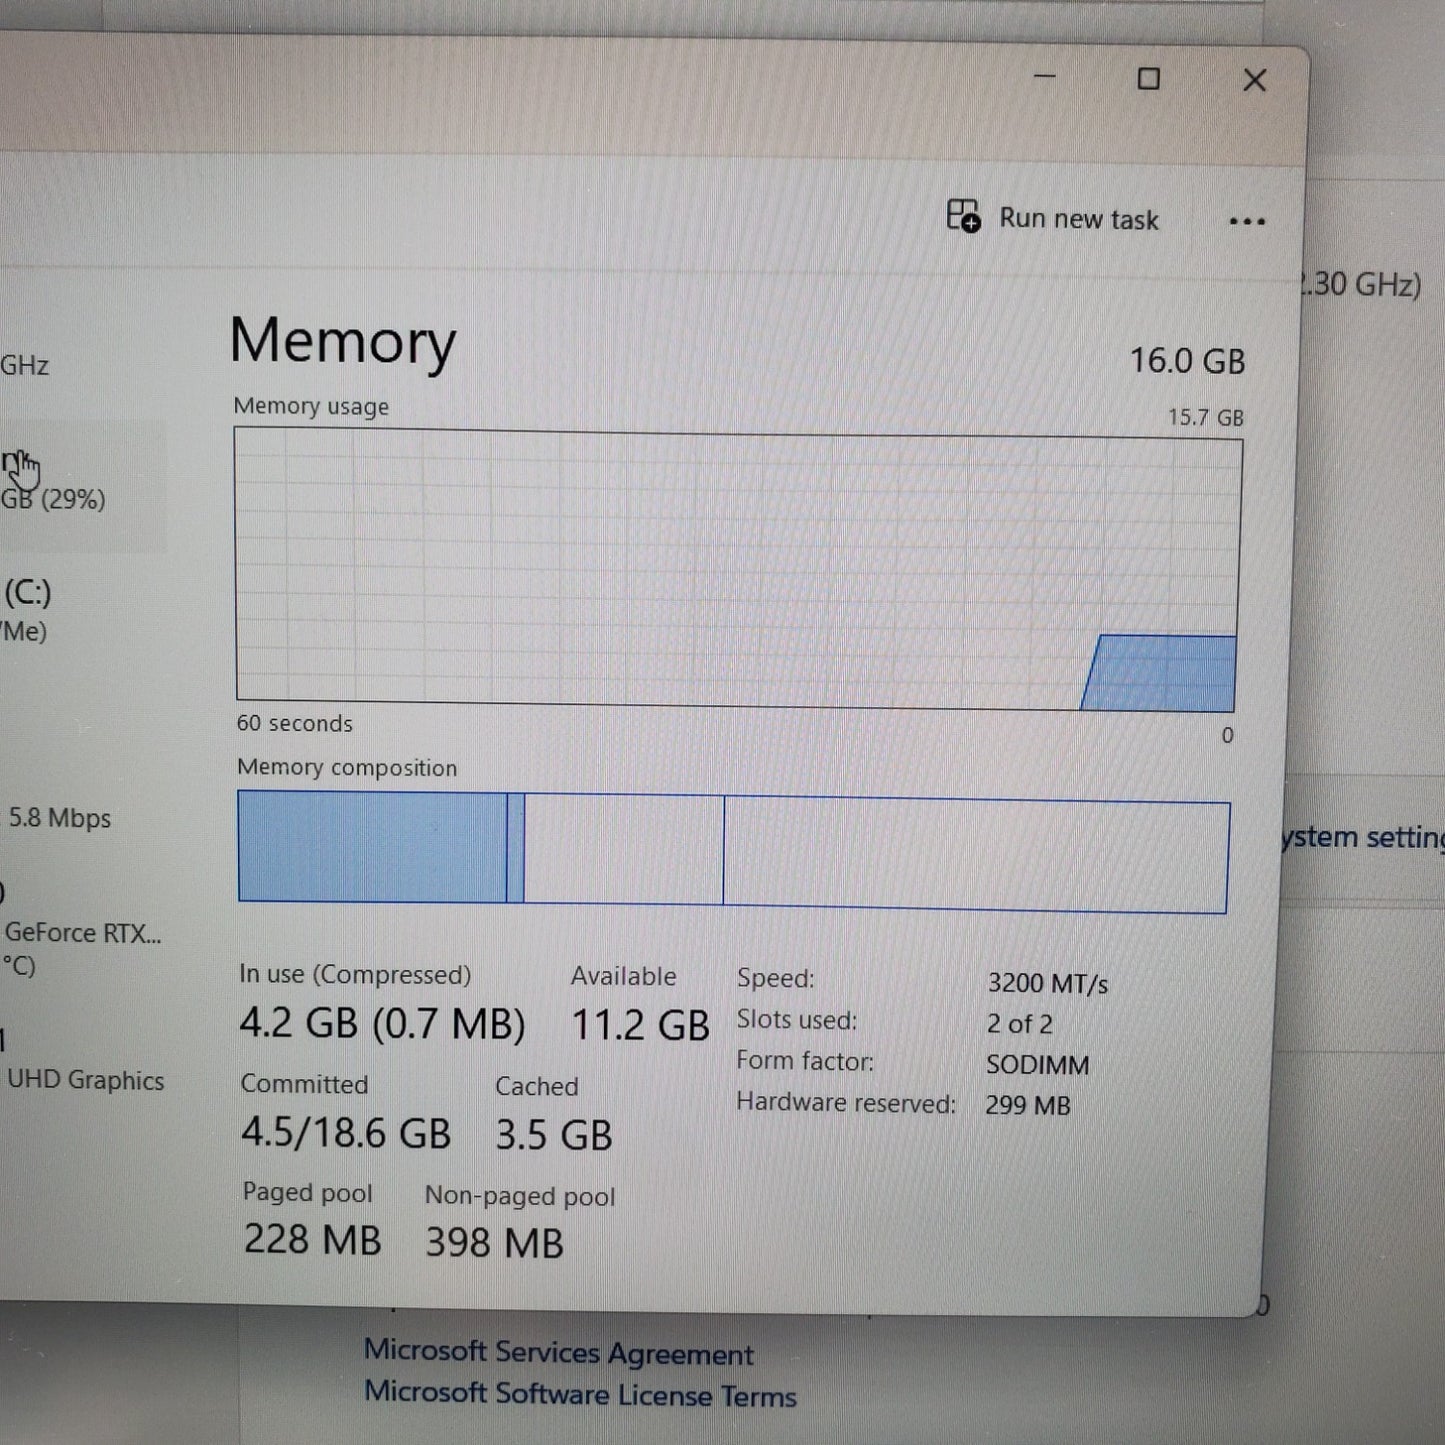The image size is (1445, 1445).
Task: Click the Run new task icon
Action: click(964, 215)
